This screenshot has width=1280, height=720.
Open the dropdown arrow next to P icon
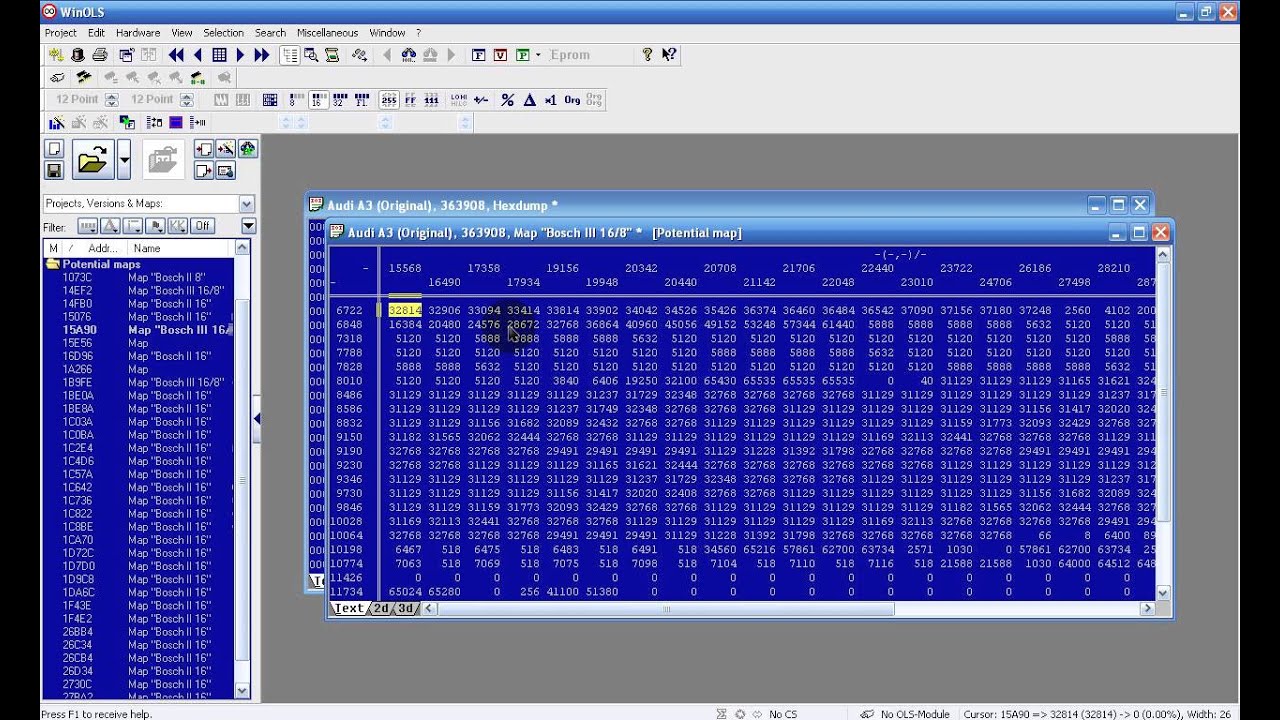538,55
